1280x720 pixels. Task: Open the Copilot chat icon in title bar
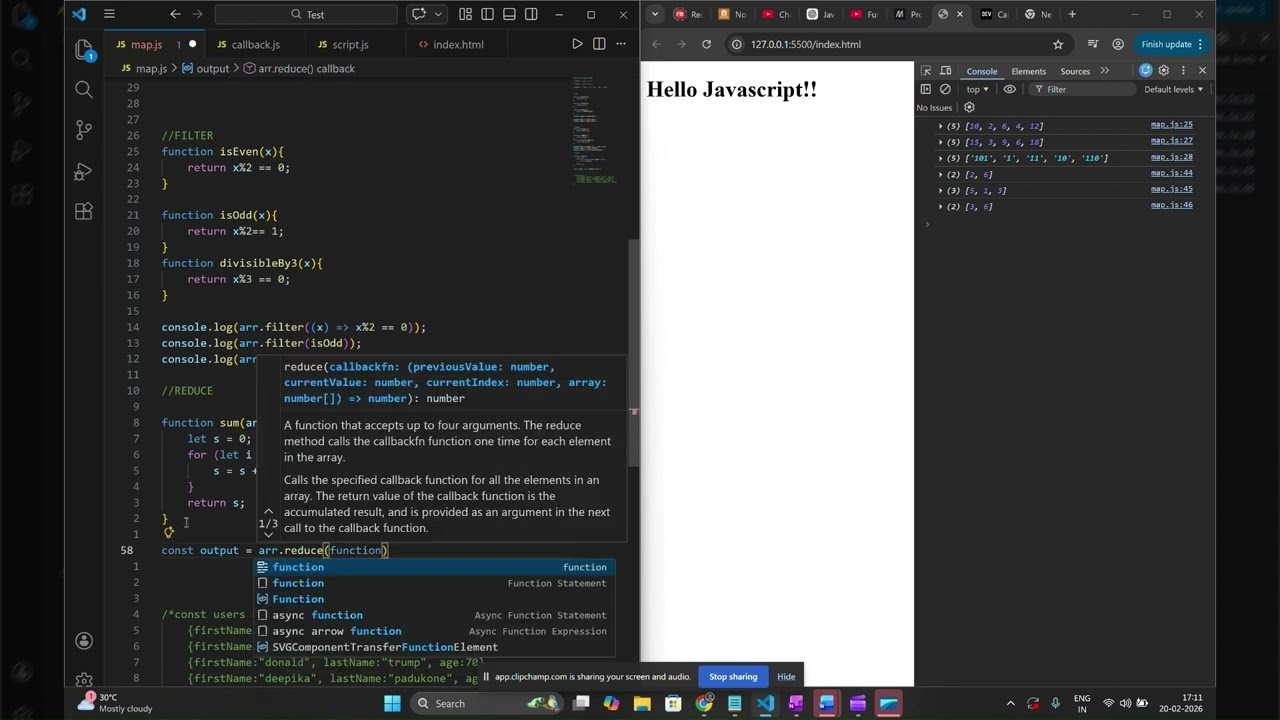pyautogui.click(x=419, y=14)
